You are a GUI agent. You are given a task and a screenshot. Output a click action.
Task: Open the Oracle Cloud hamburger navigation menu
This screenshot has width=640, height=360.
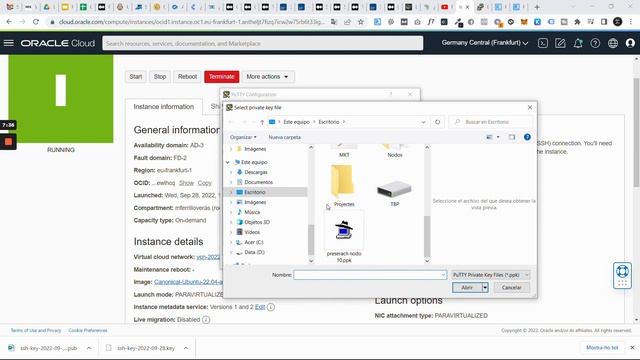(x=9, y=43)
